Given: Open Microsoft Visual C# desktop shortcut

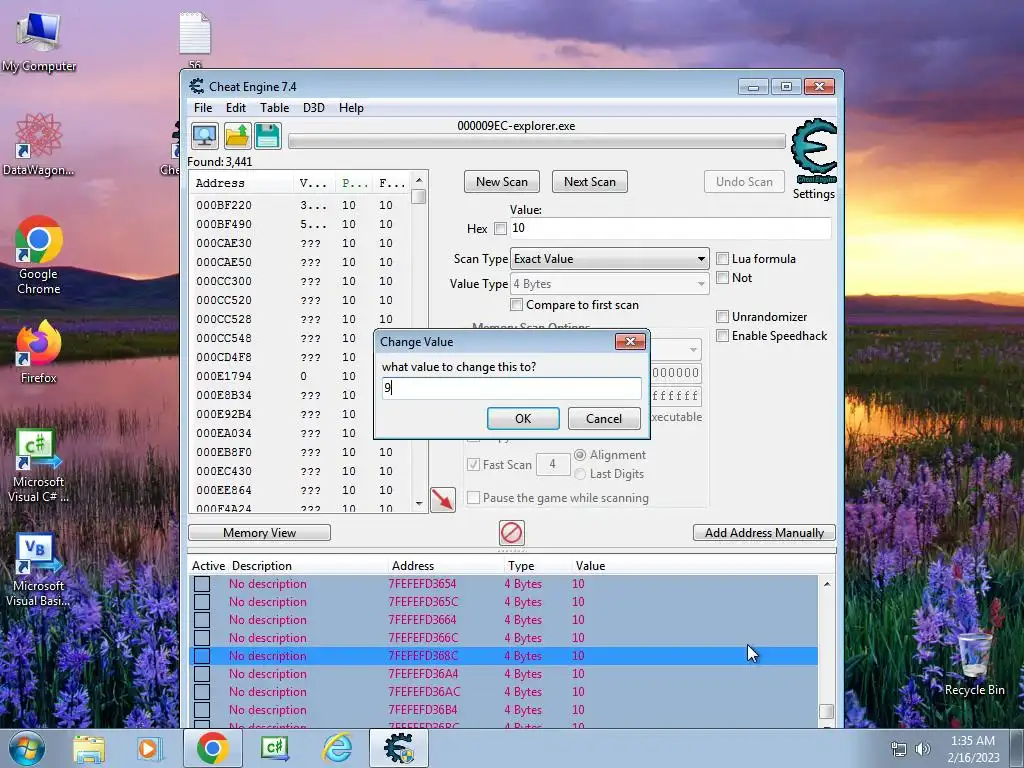Looking at the screenshot, I should click(x=39, y=466).
